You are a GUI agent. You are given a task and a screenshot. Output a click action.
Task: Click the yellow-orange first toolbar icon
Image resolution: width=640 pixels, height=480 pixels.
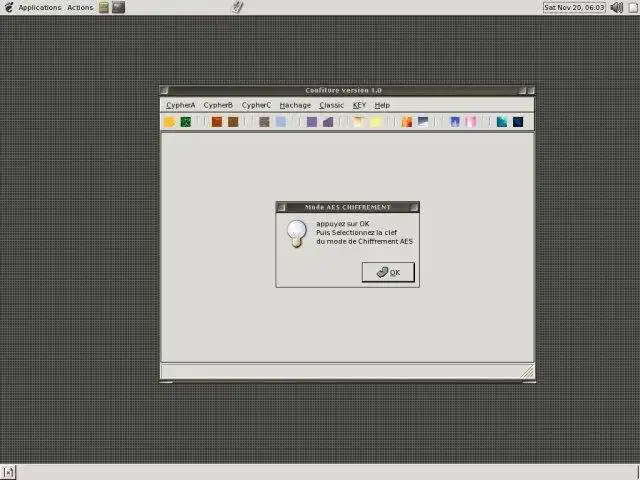click(169, 122)
